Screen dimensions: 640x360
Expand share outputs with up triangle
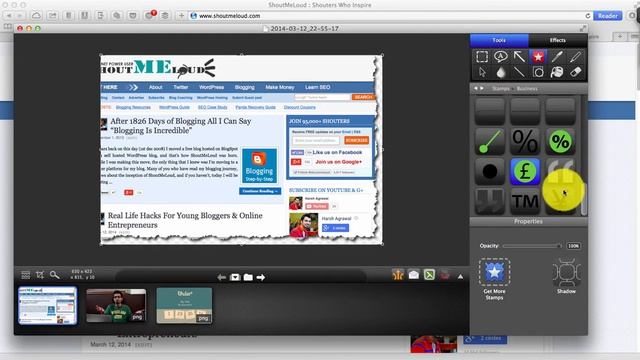click(x=460, y=277)
